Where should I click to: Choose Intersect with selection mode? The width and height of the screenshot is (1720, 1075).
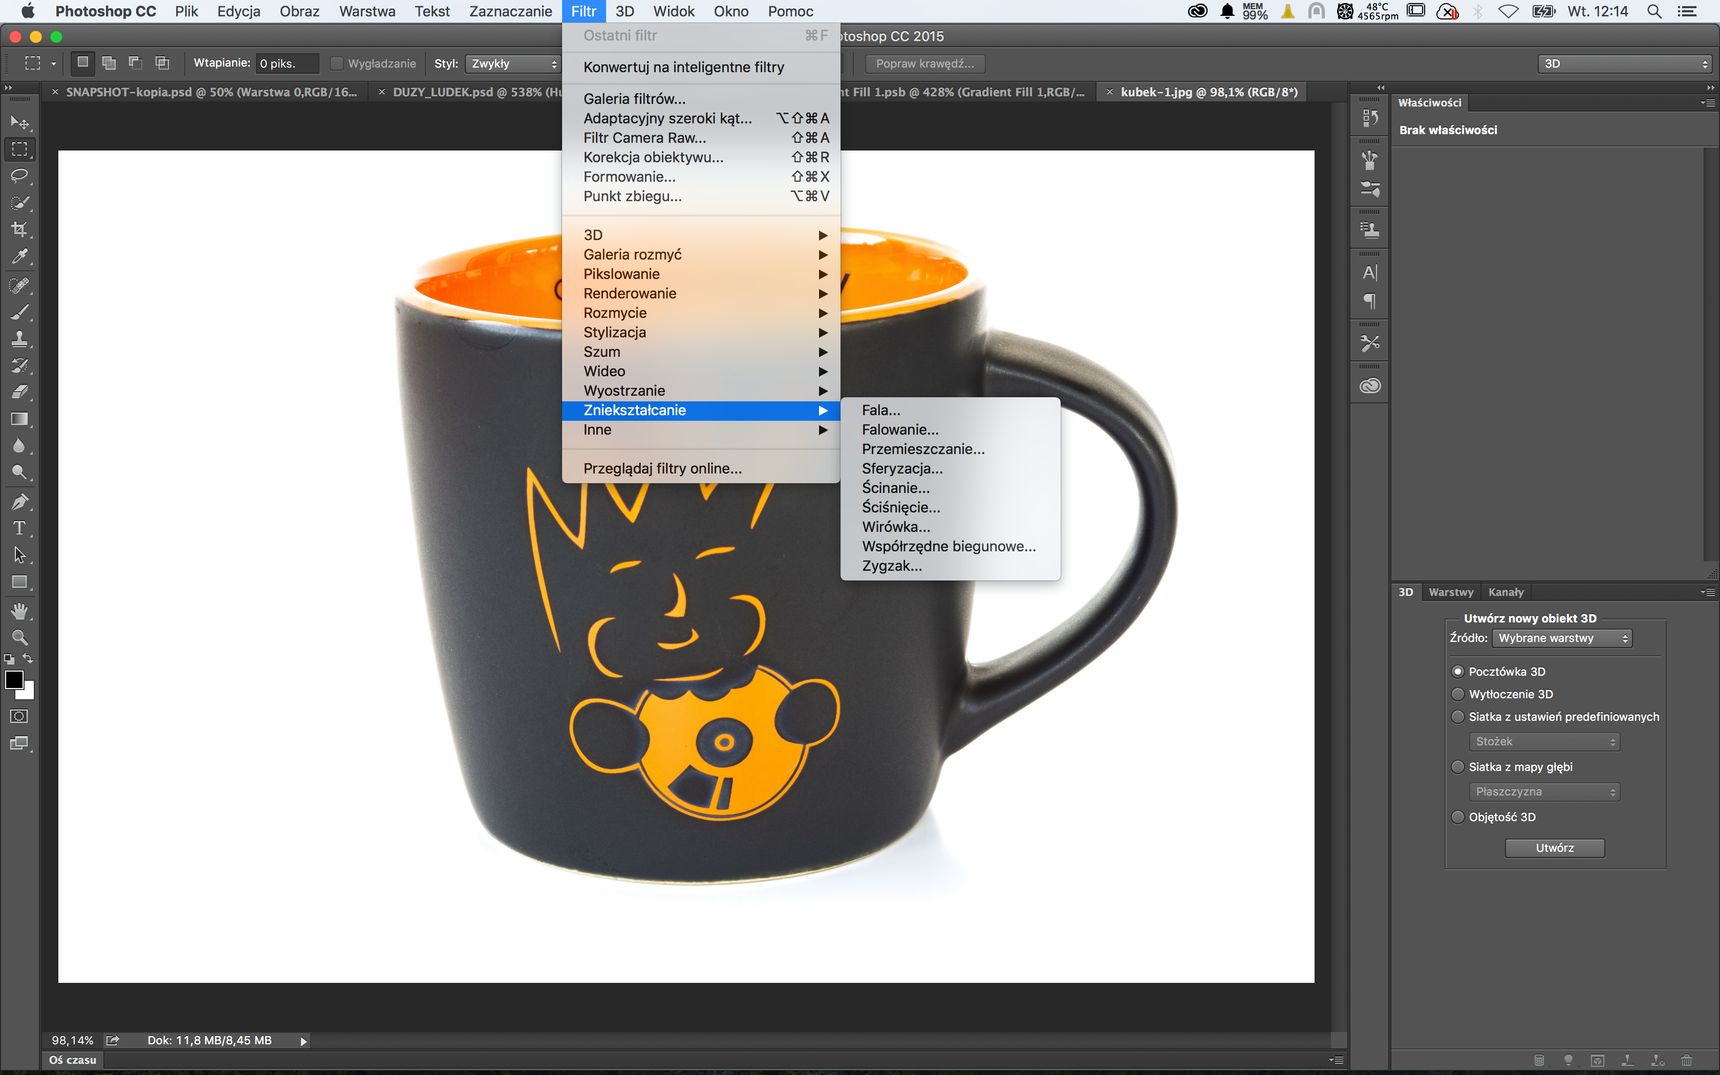162,63
